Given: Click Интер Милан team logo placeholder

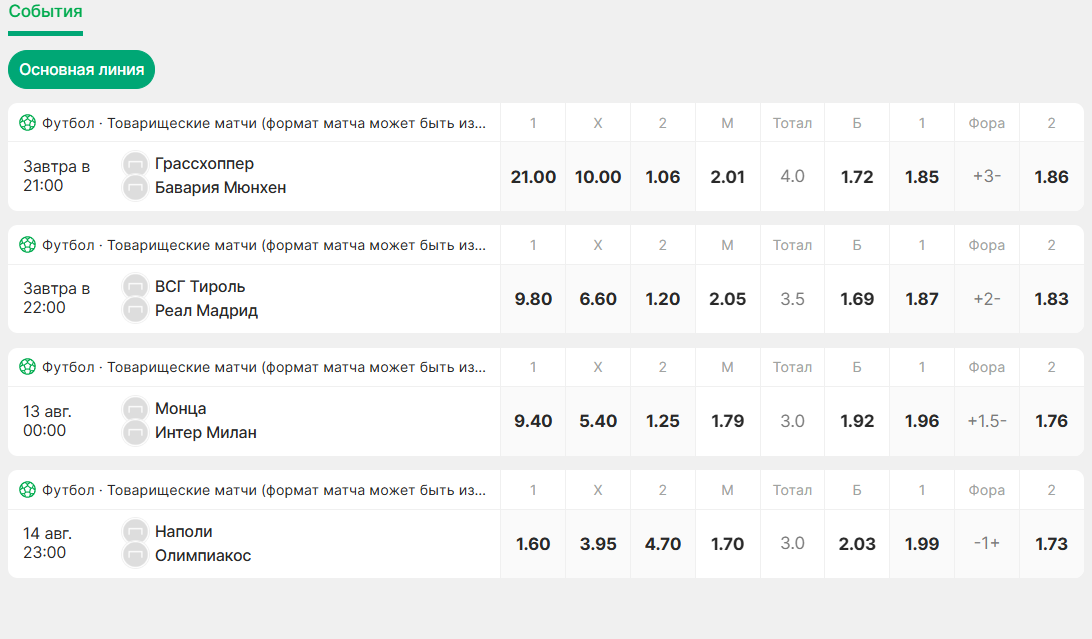Looking at the screenshot, I should point(135,432).
